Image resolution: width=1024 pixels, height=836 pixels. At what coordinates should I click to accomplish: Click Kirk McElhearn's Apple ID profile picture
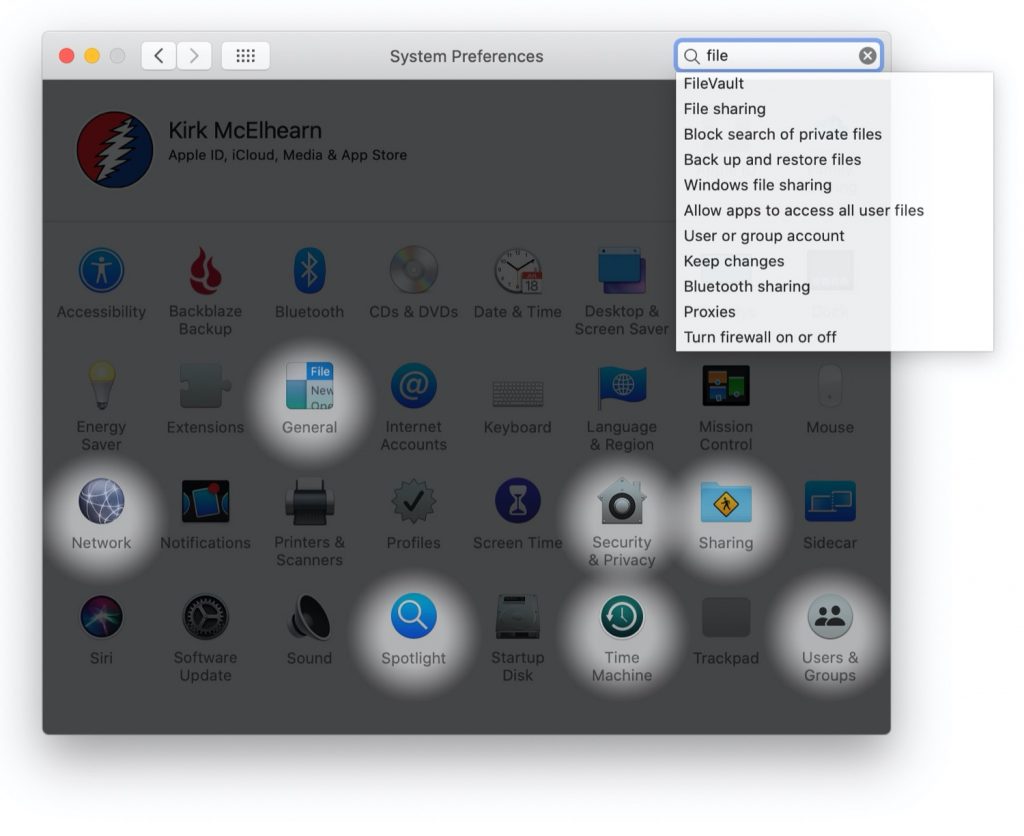[x=114, y=150]
